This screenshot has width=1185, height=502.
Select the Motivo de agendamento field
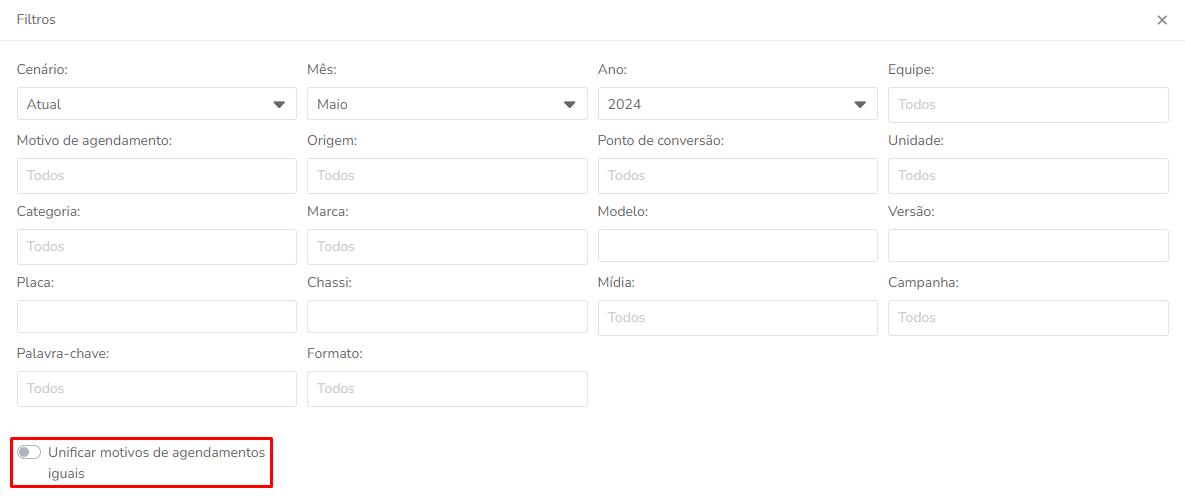pyautogui.click(x=156, y=175)
